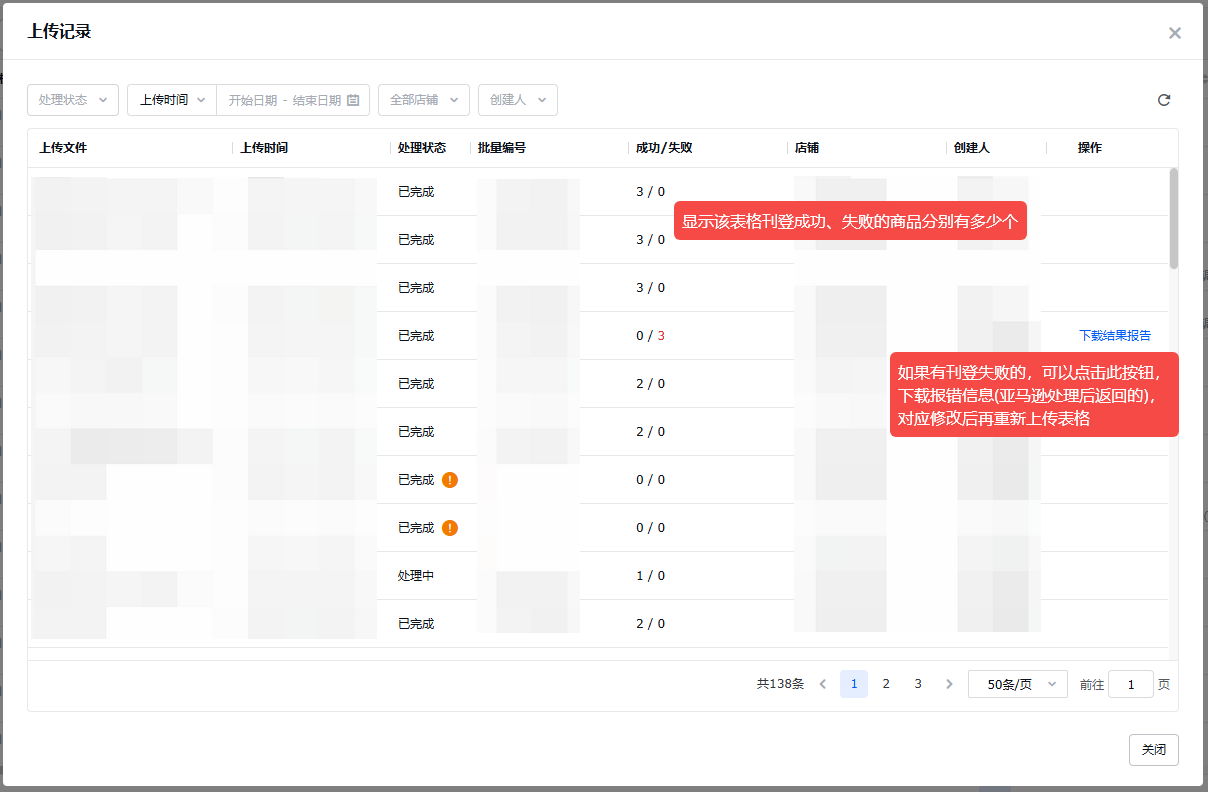This screenshot has height=792, width=1208.
Task: Open the 处理状态 filter dropdown
Action: point(72,99)
